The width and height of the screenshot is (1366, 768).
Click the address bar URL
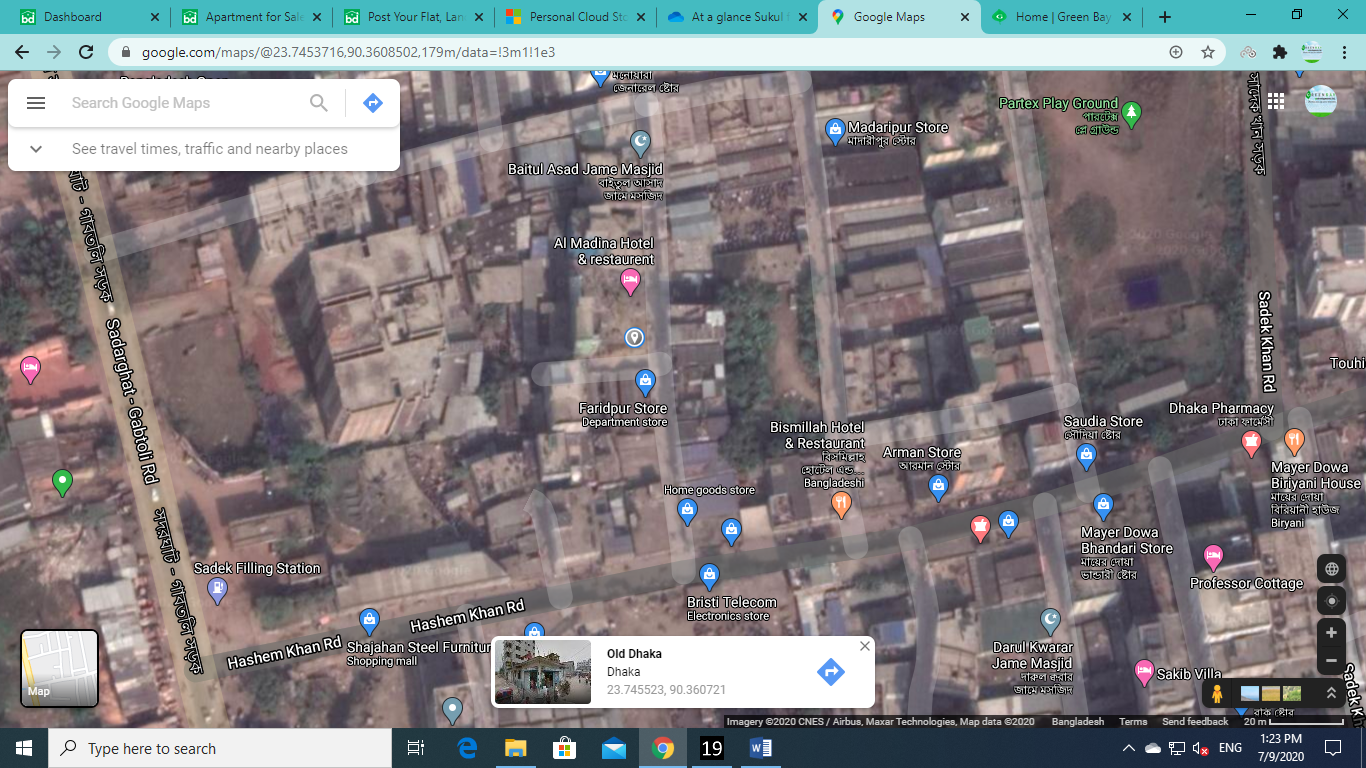(x=348, y=52)
